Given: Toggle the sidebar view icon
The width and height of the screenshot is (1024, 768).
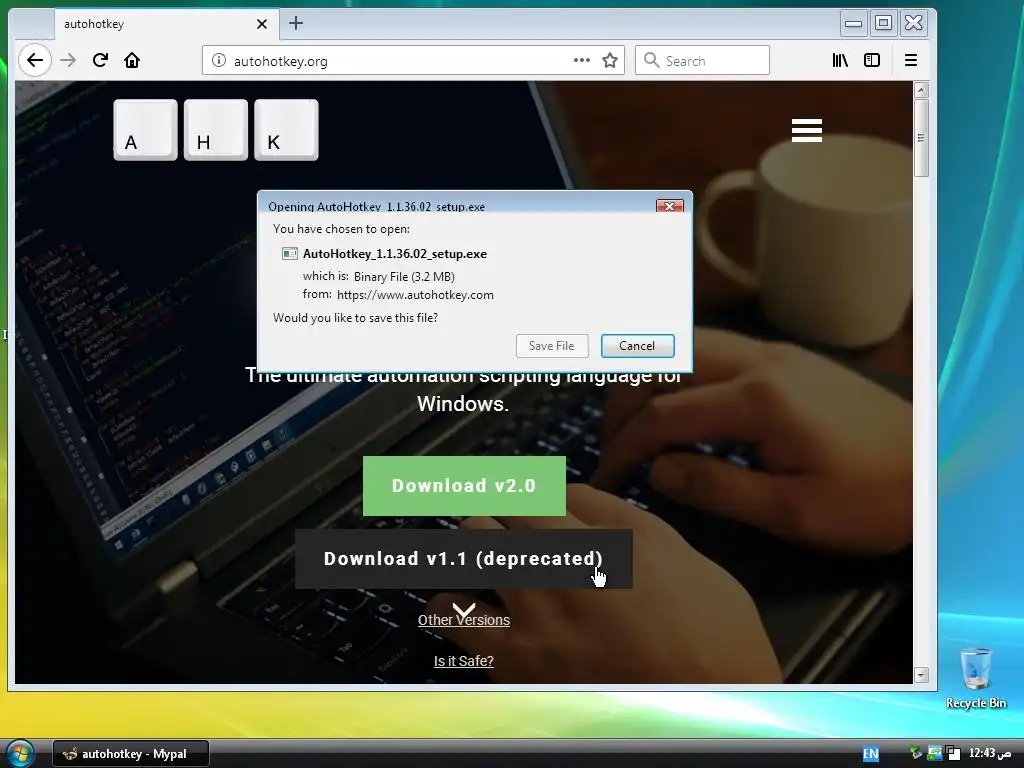Looking at the screenshot, I should coord(872,61).
